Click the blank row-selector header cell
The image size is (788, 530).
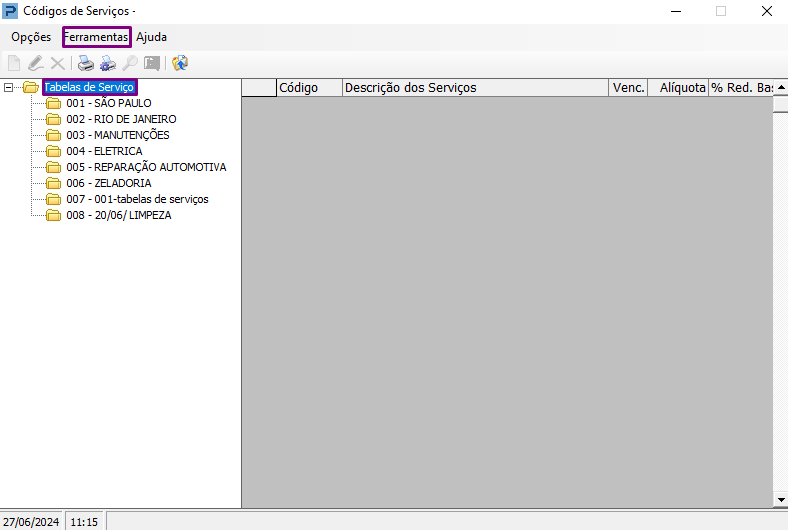tap(259, 88)
